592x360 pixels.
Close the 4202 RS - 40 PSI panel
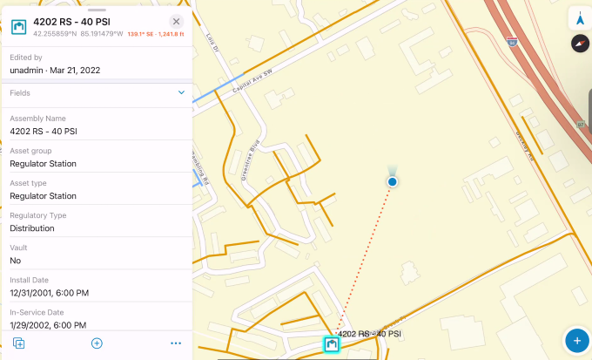pos(176,22)
